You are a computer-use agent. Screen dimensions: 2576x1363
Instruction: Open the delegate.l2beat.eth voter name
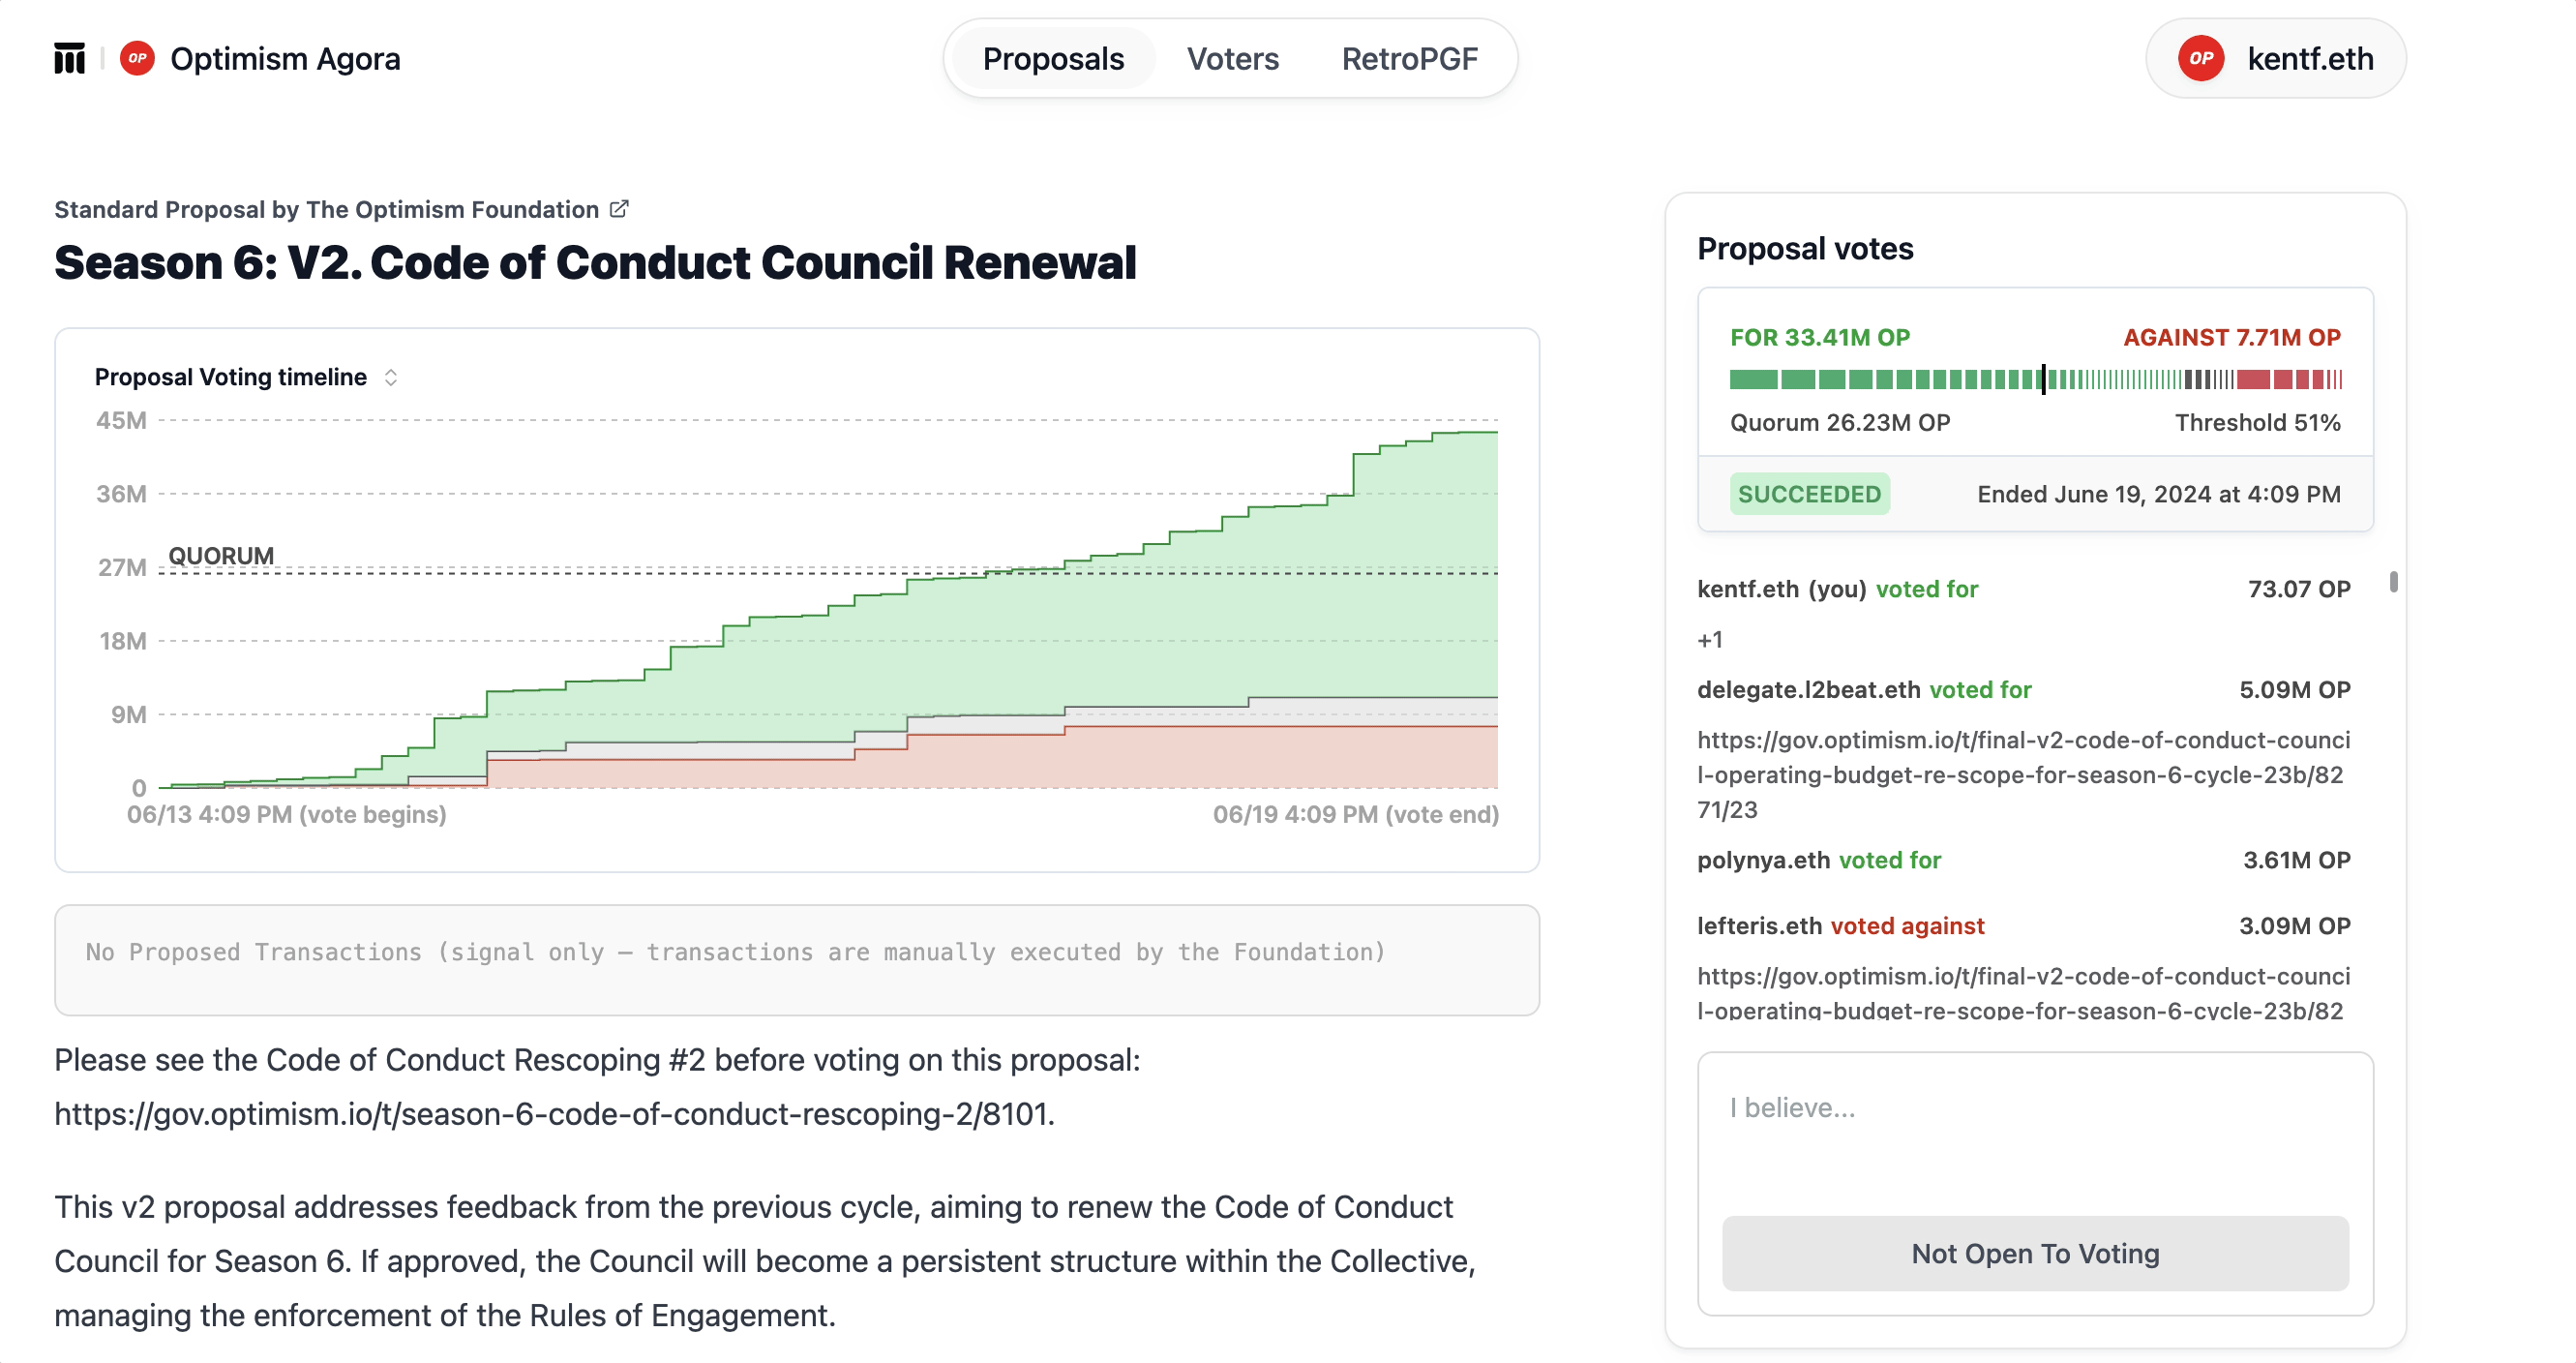click(1808, 689)
